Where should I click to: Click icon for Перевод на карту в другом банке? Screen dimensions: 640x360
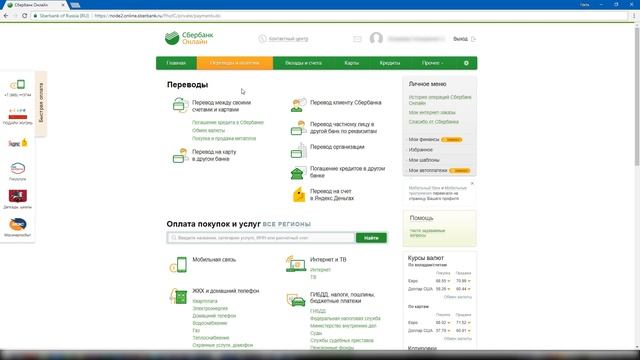pyautogui.click(x=180, y=156)
